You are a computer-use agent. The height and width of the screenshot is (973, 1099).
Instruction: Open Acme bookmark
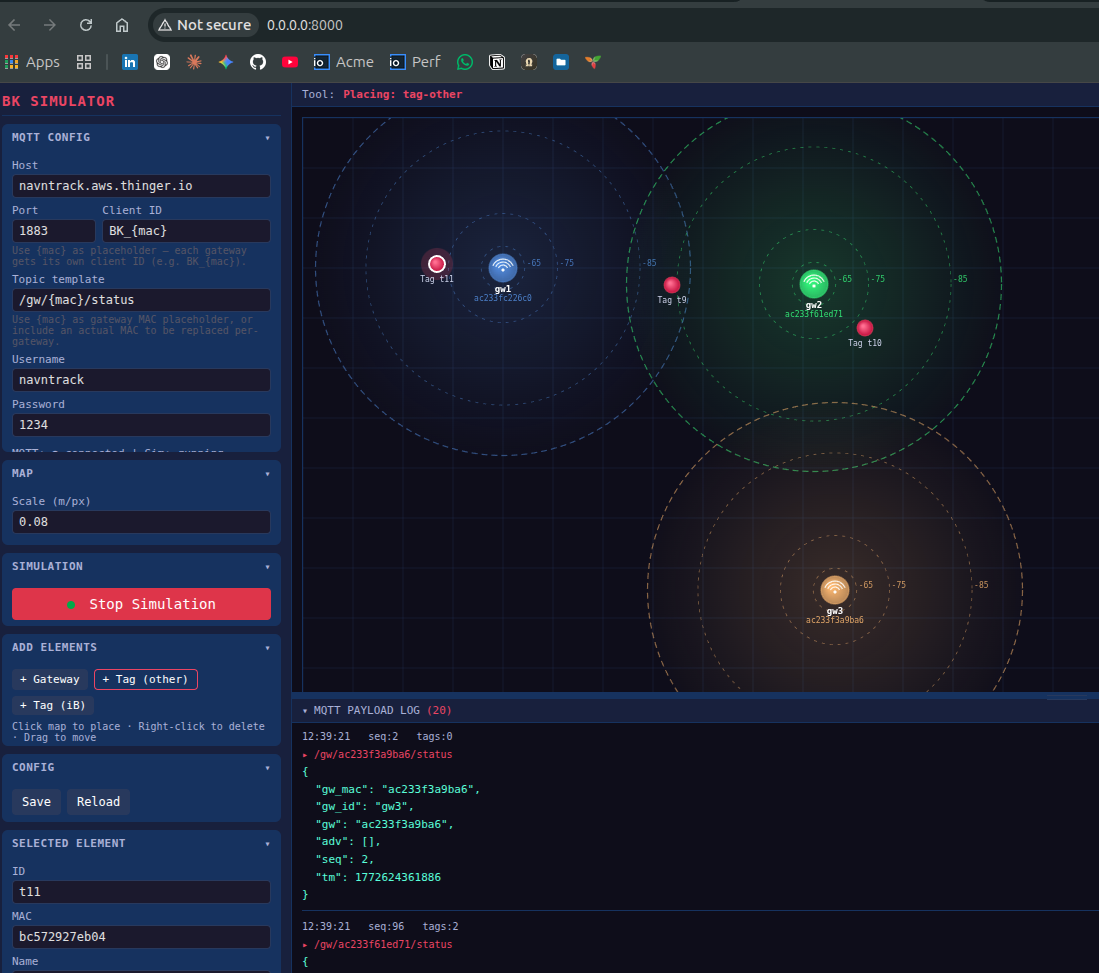click(x=343, y=62)
